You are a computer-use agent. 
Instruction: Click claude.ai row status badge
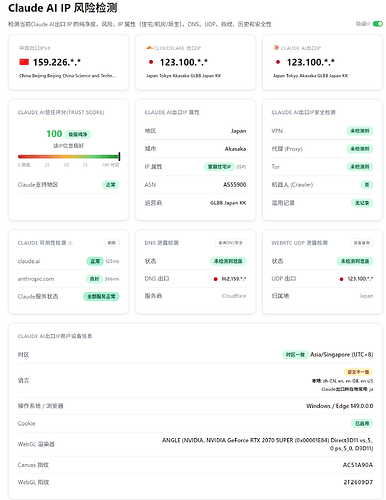(95, 261)
